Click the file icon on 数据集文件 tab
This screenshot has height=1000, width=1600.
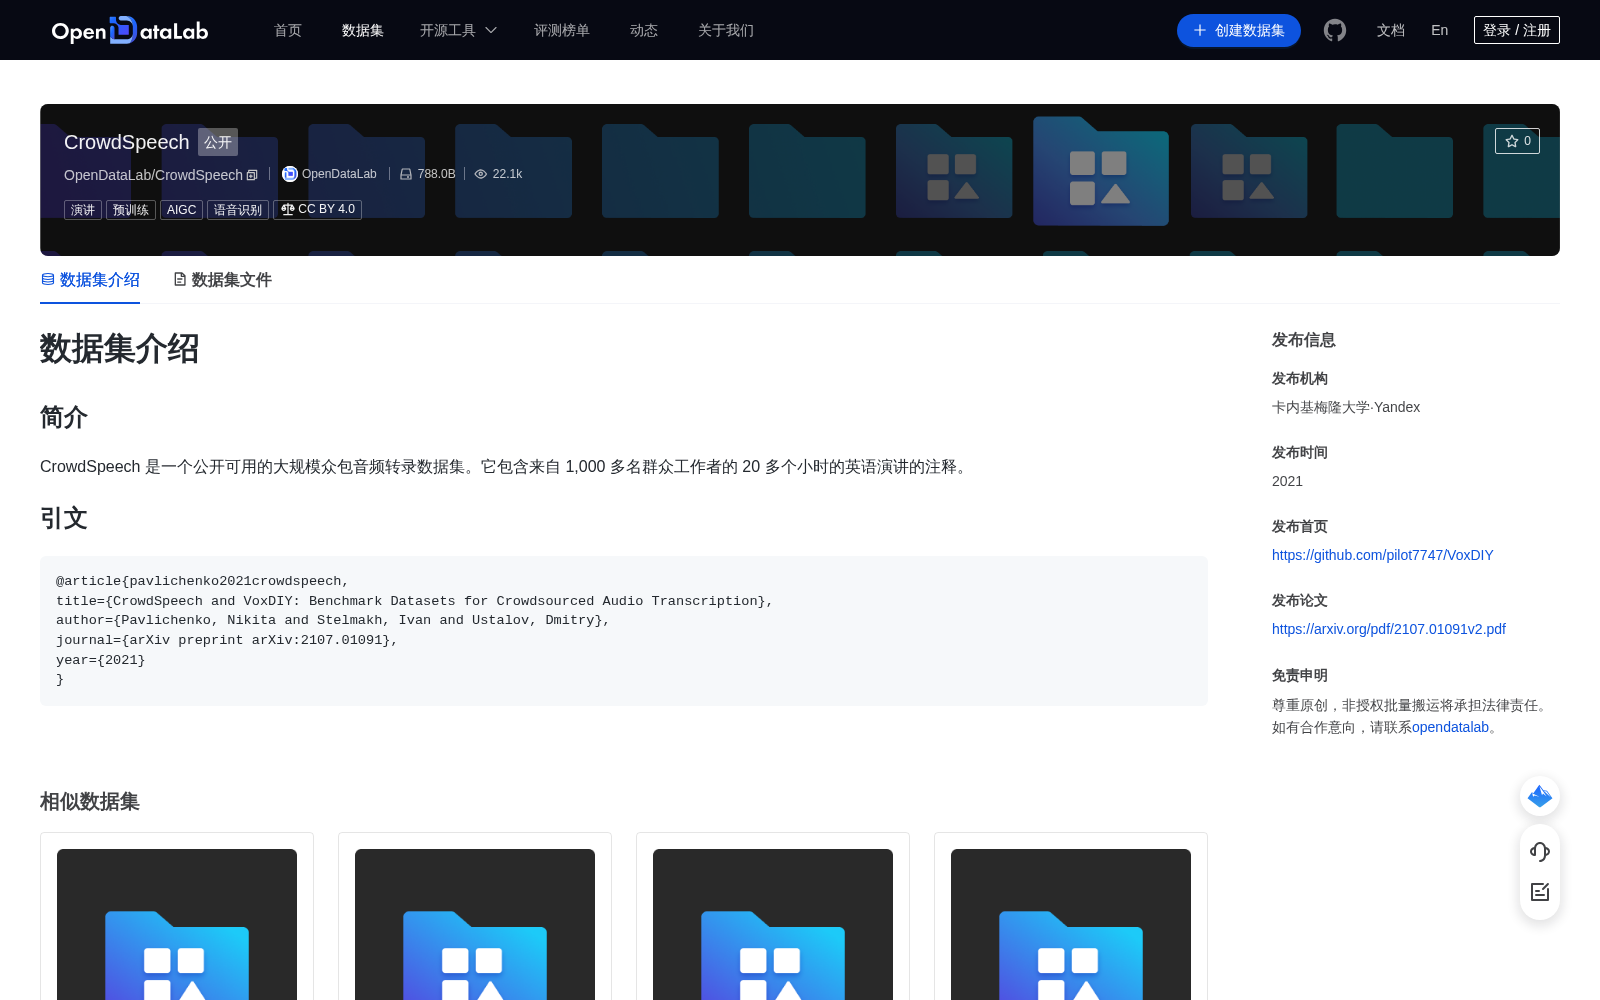coord(180,279)
